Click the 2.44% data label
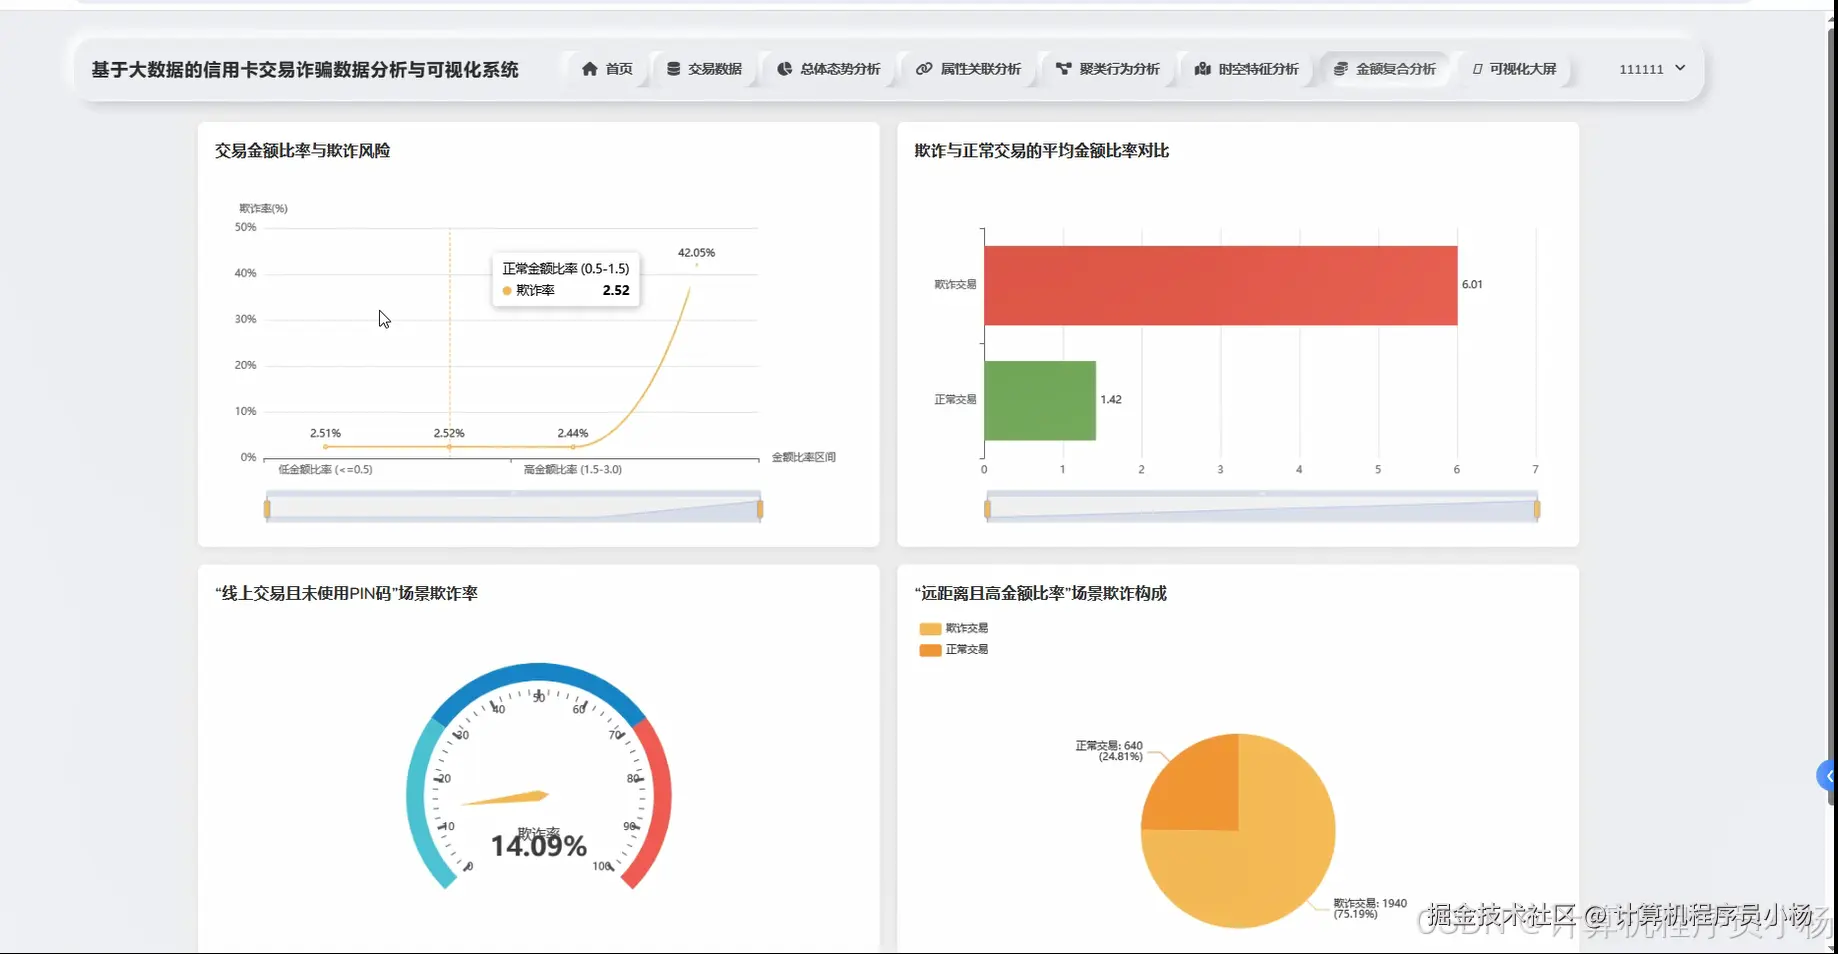 572,433
